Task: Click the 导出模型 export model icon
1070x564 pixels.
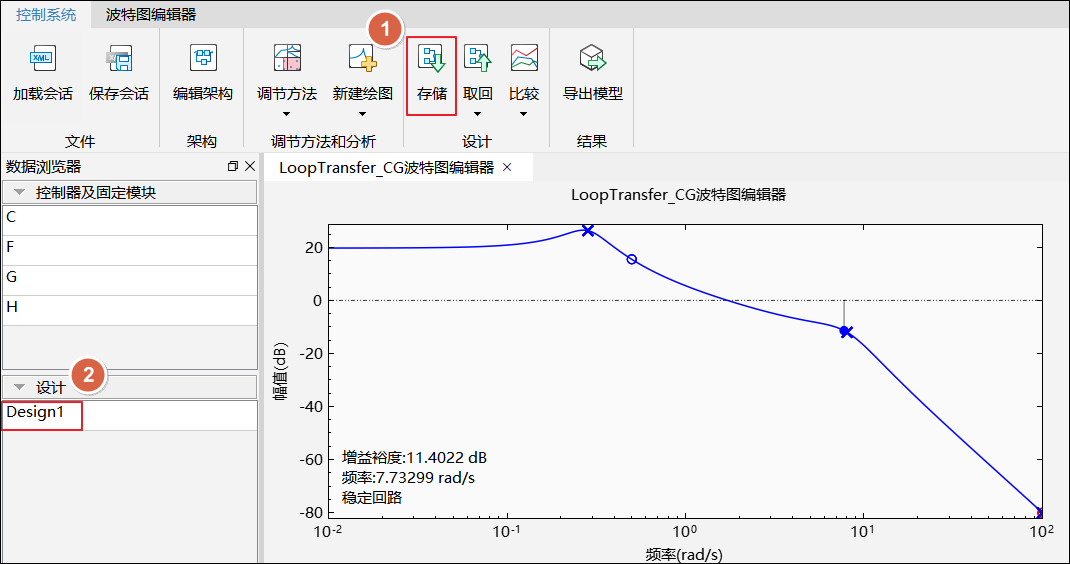Action: [592, 60]
